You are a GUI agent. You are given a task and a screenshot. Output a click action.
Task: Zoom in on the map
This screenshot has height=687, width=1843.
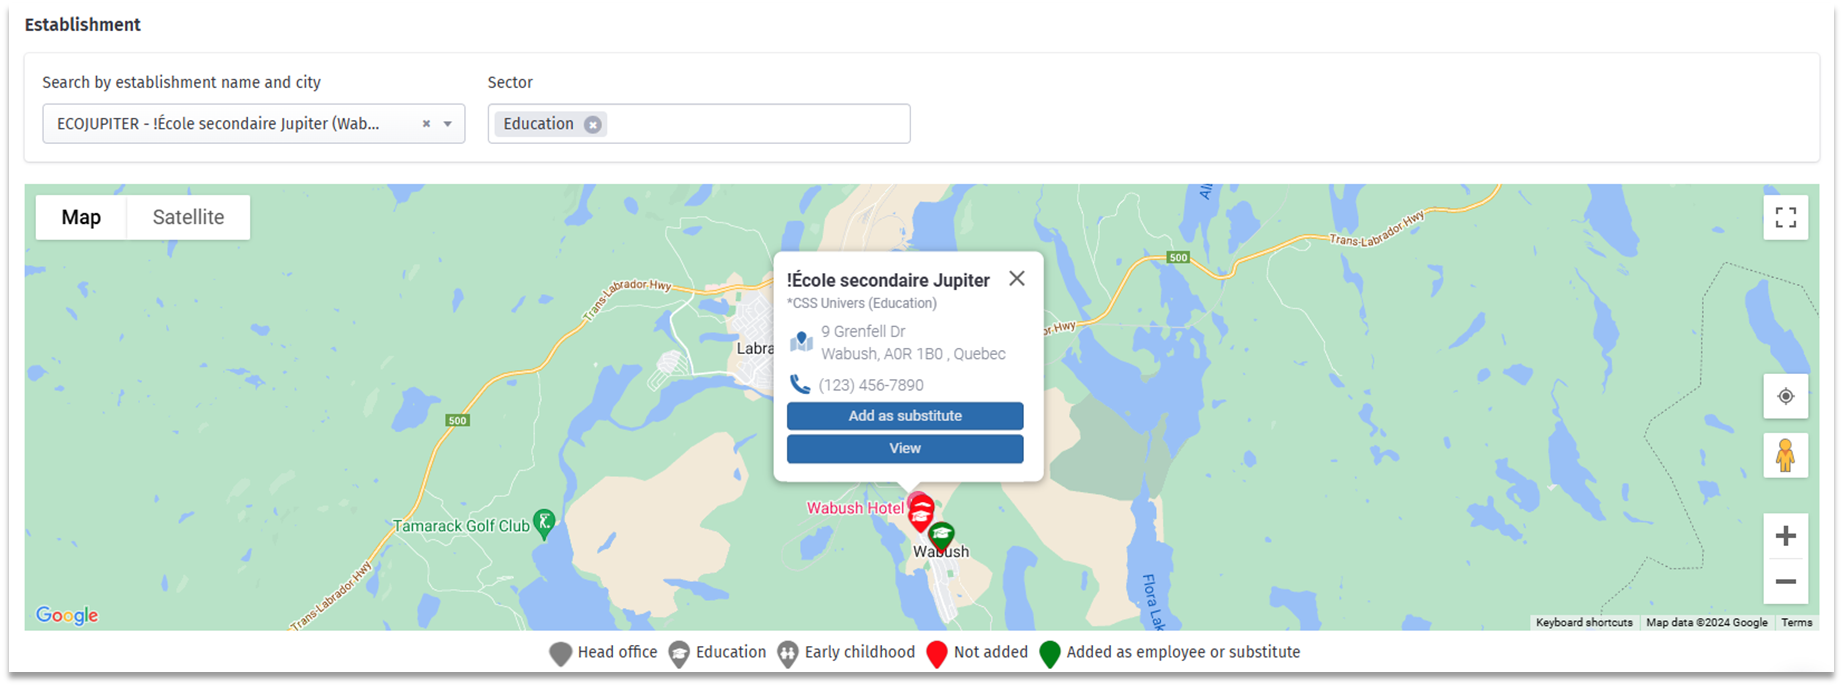(x=1786, y=536)
